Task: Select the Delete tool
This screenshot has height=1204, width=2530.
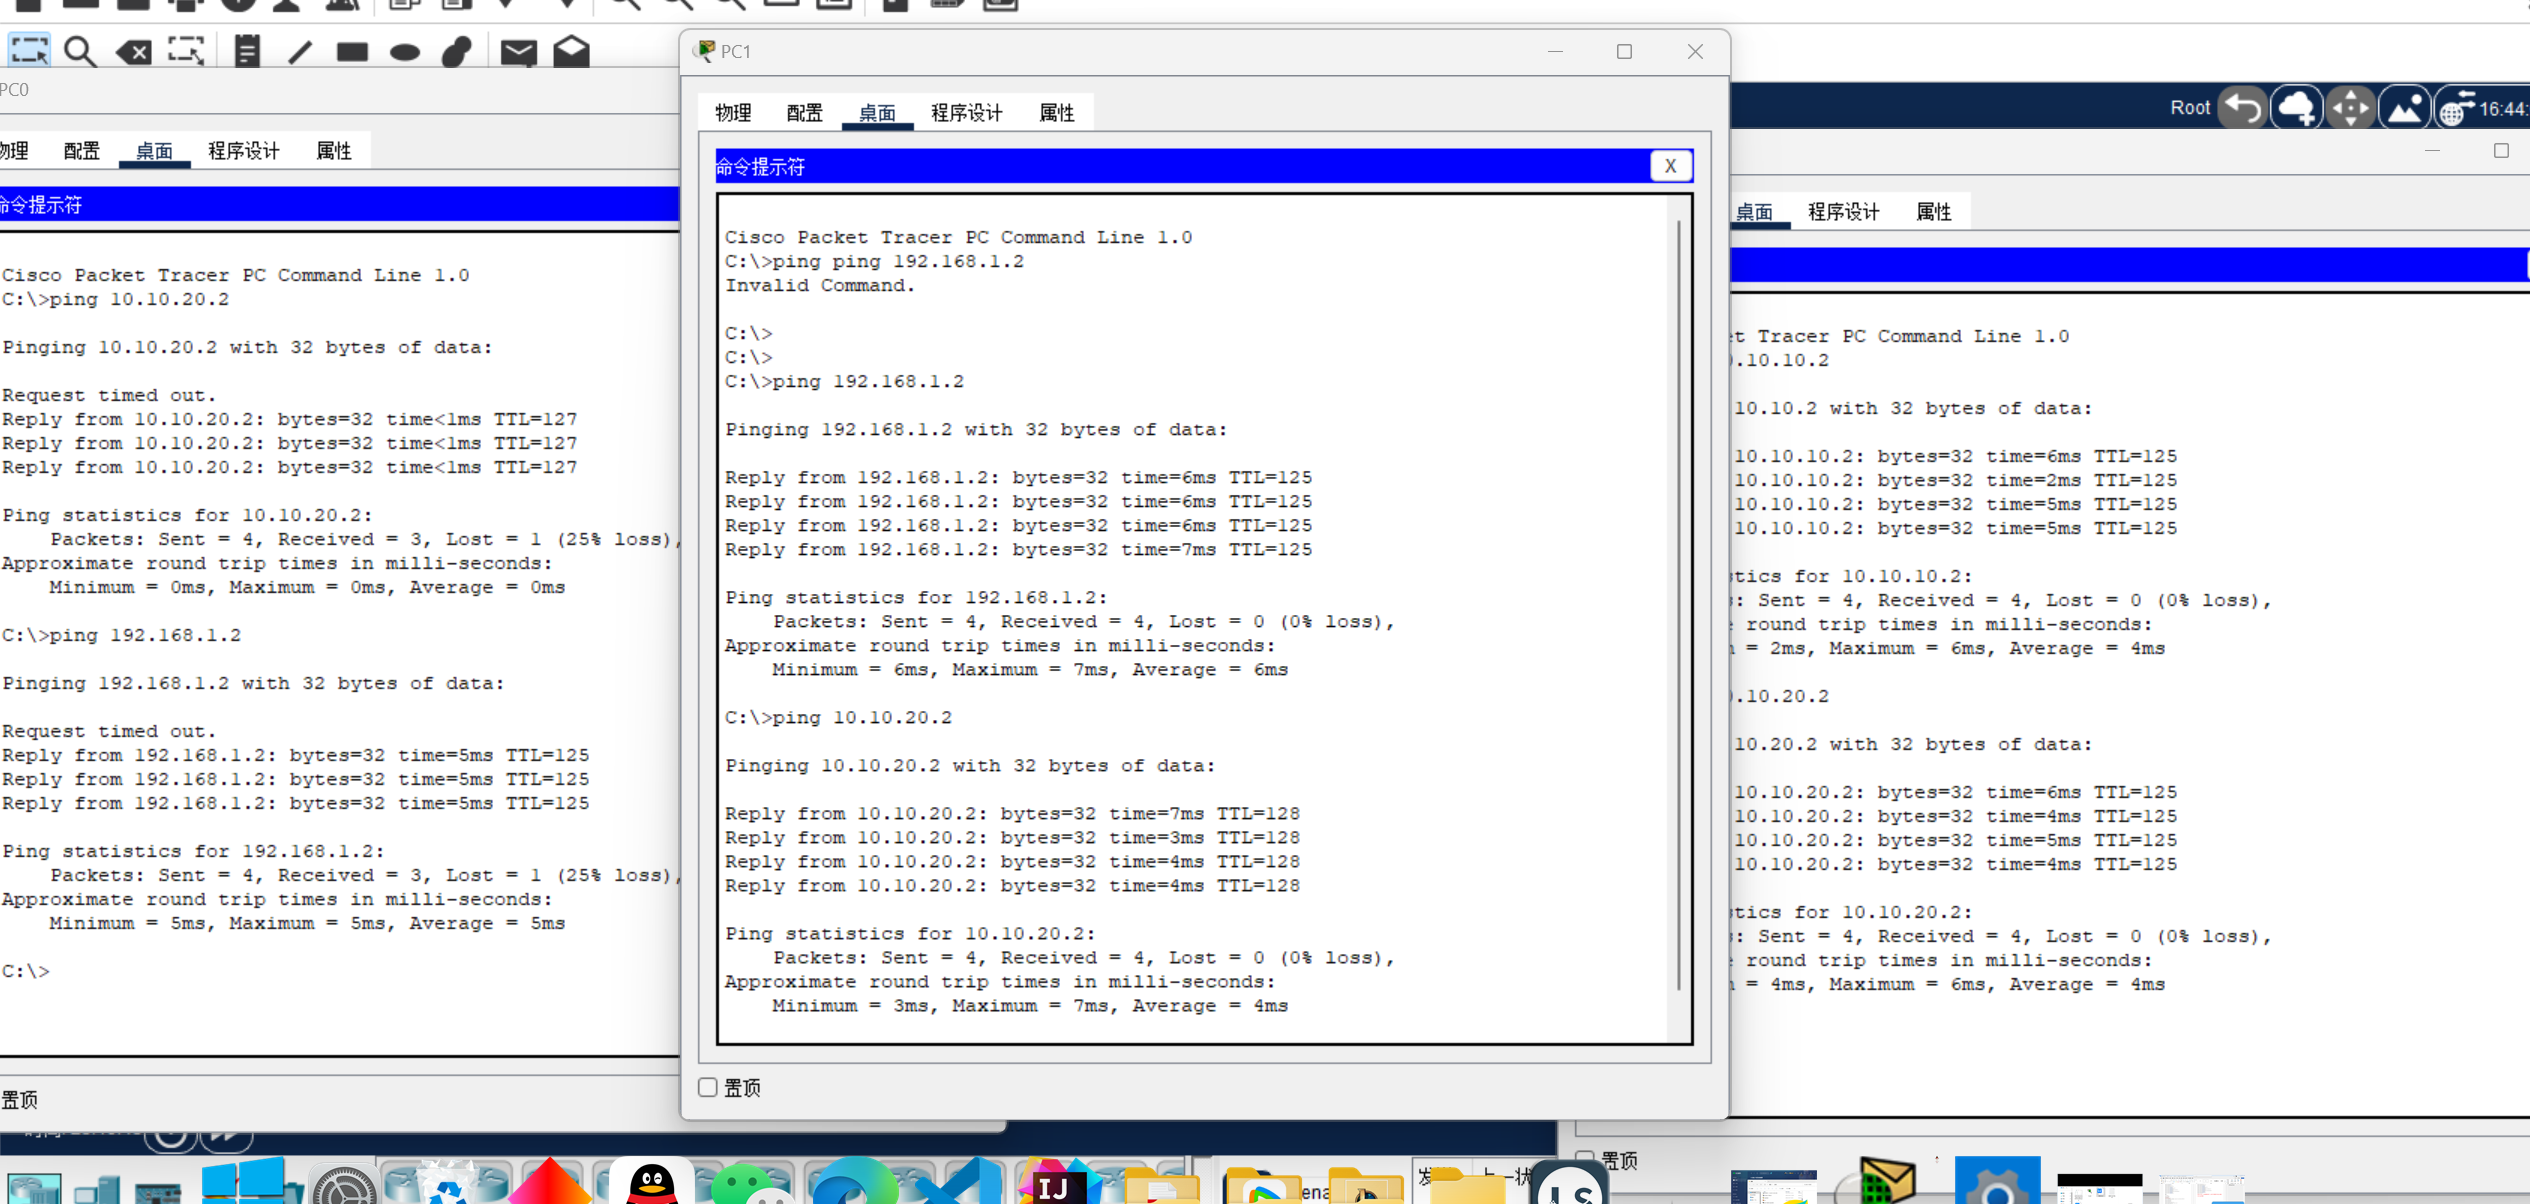Action: point(133,51)
